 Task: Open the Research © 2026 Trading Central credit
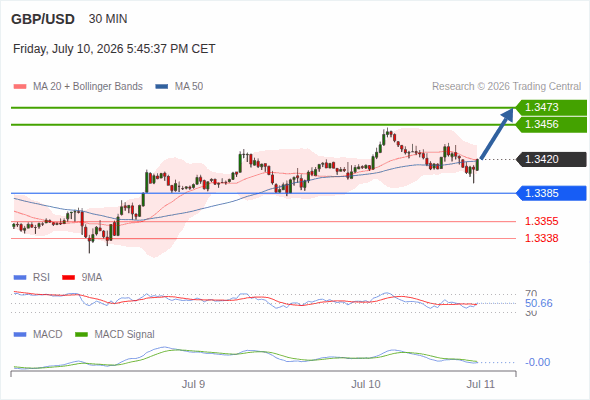pyautogui.click(x=506, y=87)
